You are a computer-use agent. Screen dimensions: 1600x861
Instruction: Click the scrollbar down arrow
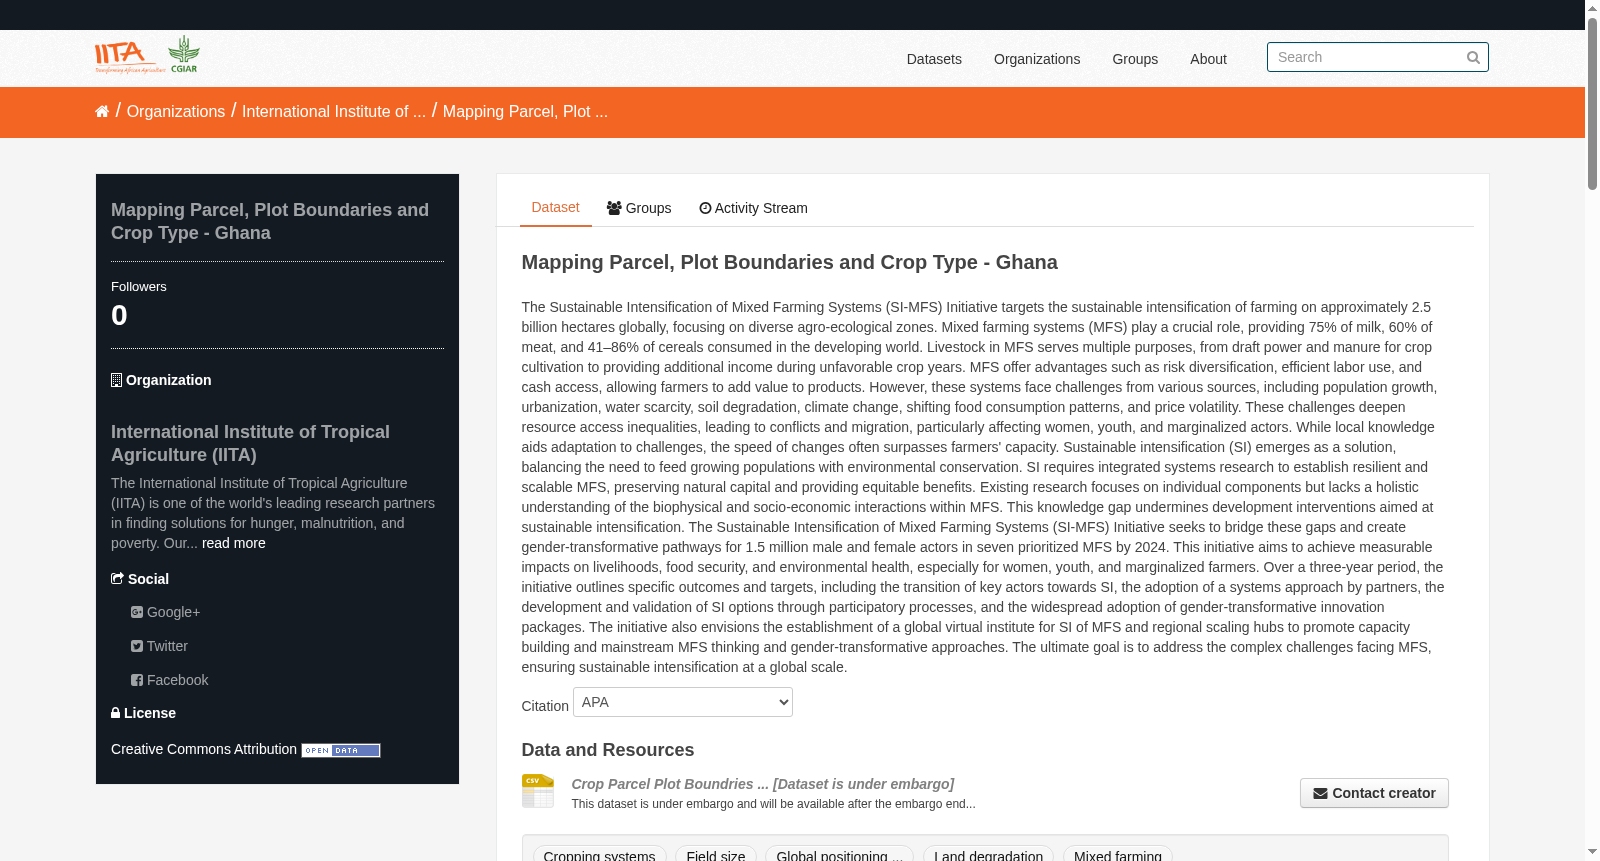coord(1592,853)
